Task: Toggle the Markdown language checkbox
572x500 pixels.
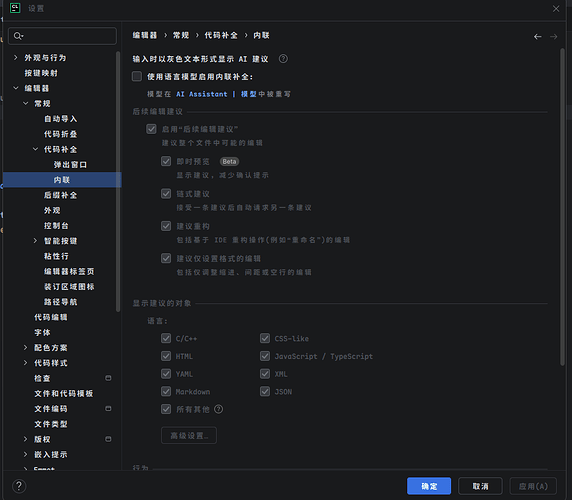Action: point(166,392)
